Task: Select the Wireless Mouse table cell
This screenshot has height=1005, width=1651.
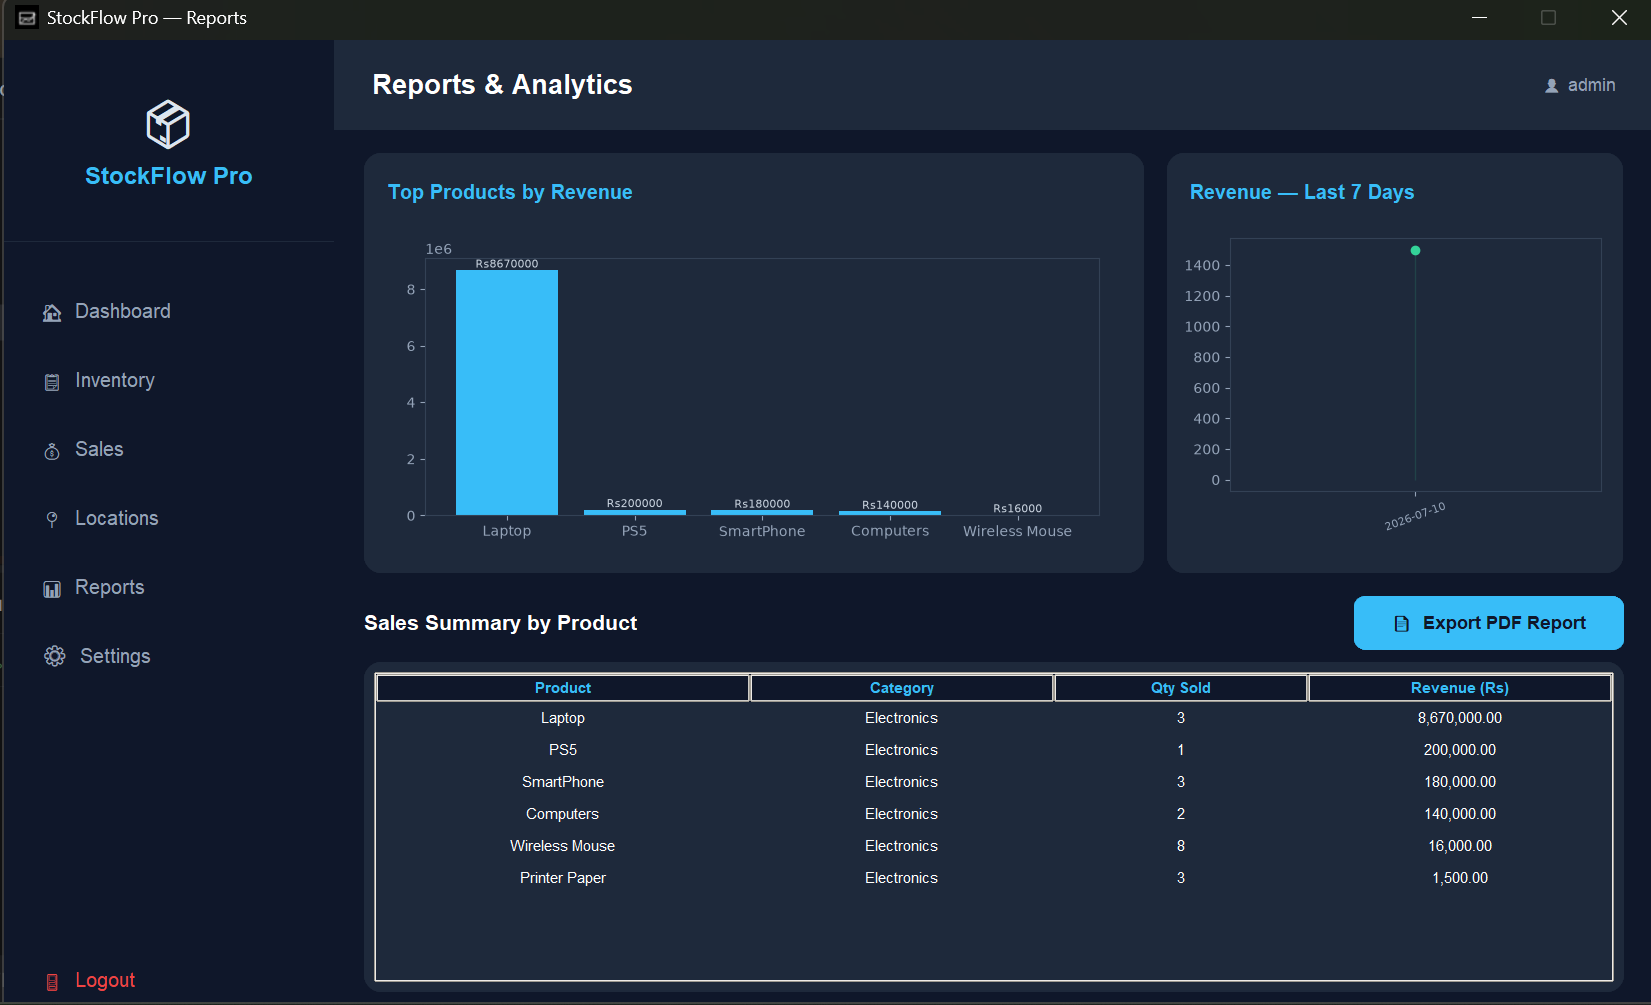Action: 563,846
